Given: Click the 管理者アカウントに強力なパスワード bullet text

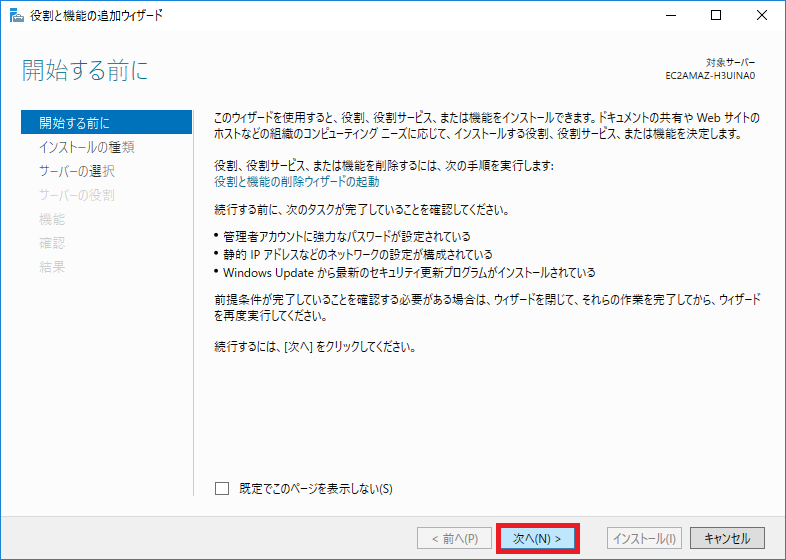Looking at the screenshot, I should point(346,237).
